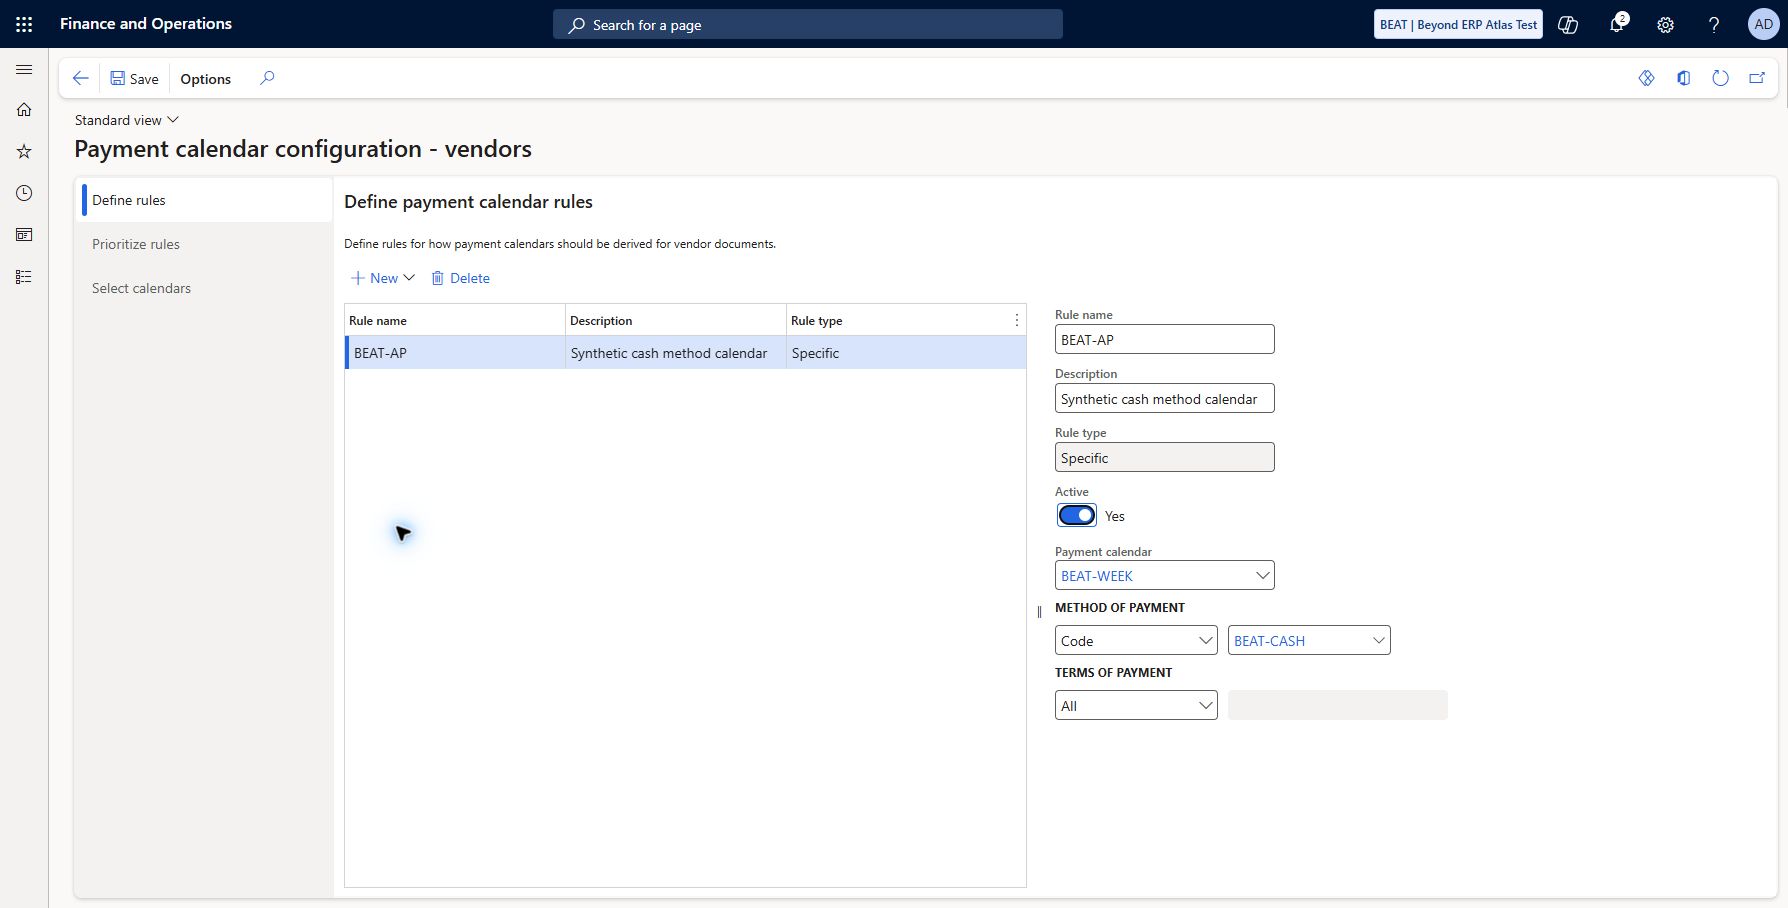1788x908 pixels.
Task: Select the Define rules tab
Action: (x=206, y=200)
